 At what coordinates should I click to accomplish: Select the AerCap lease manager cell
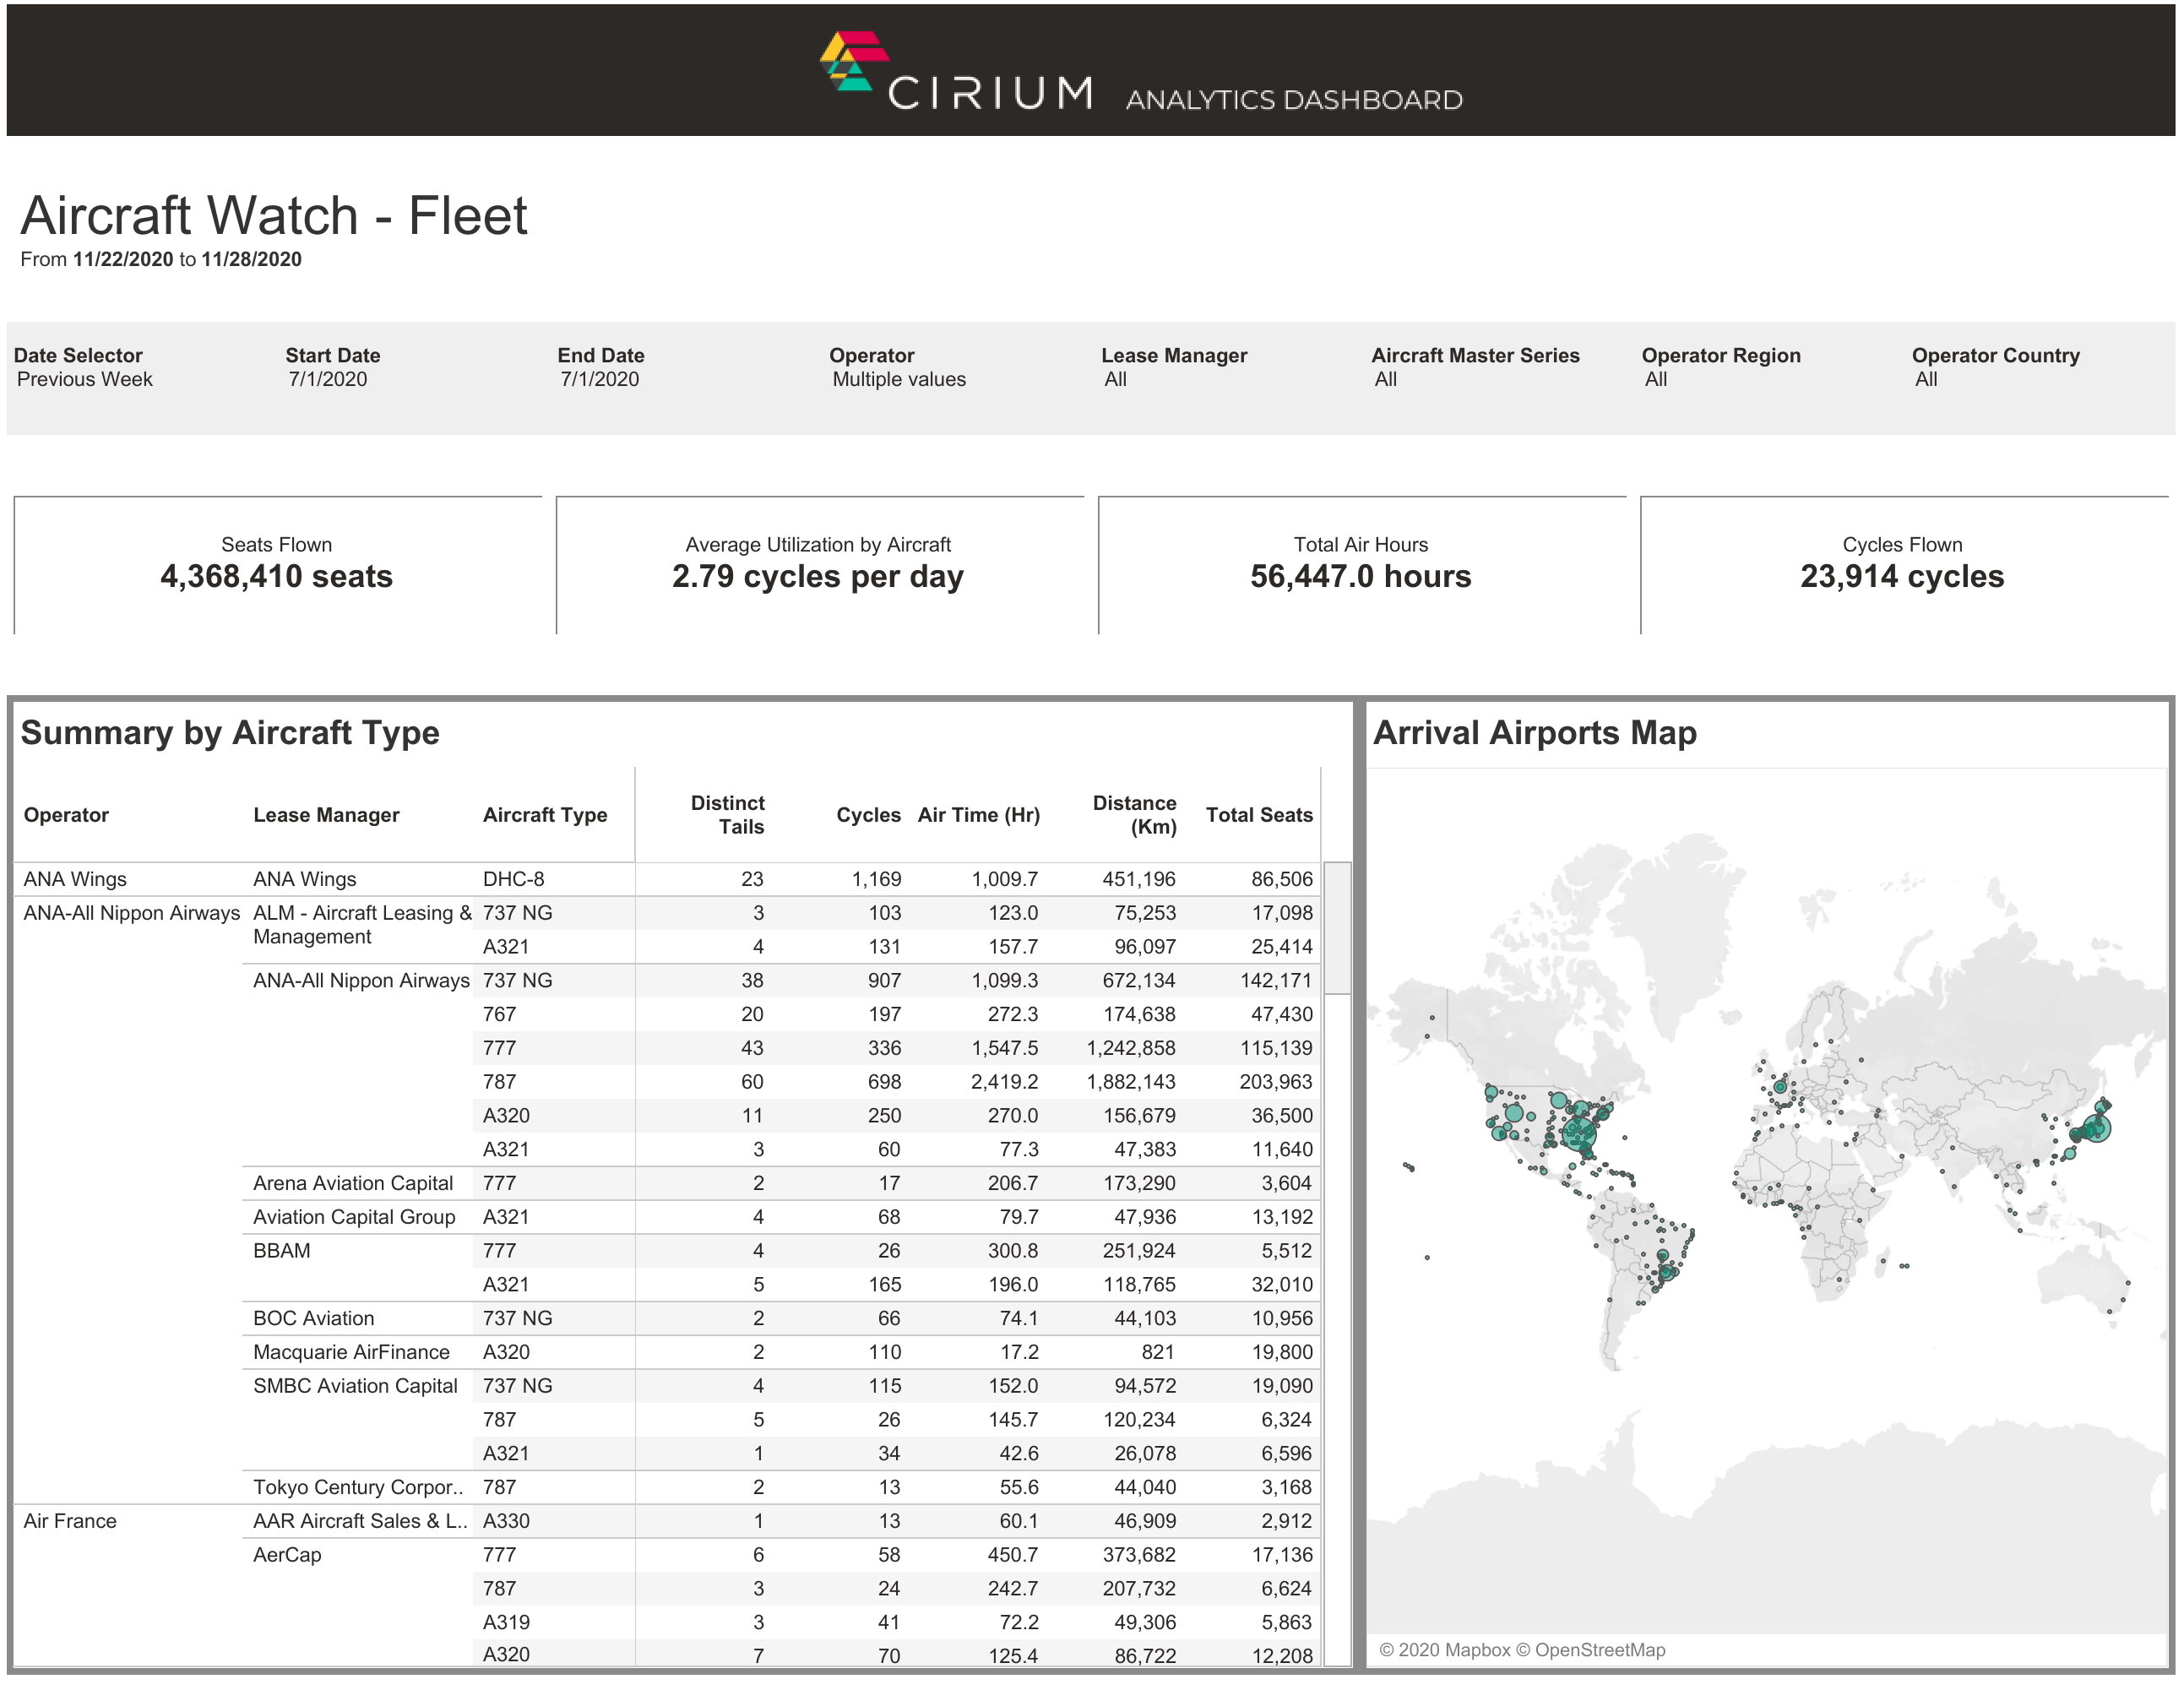tap(287, 1555)
